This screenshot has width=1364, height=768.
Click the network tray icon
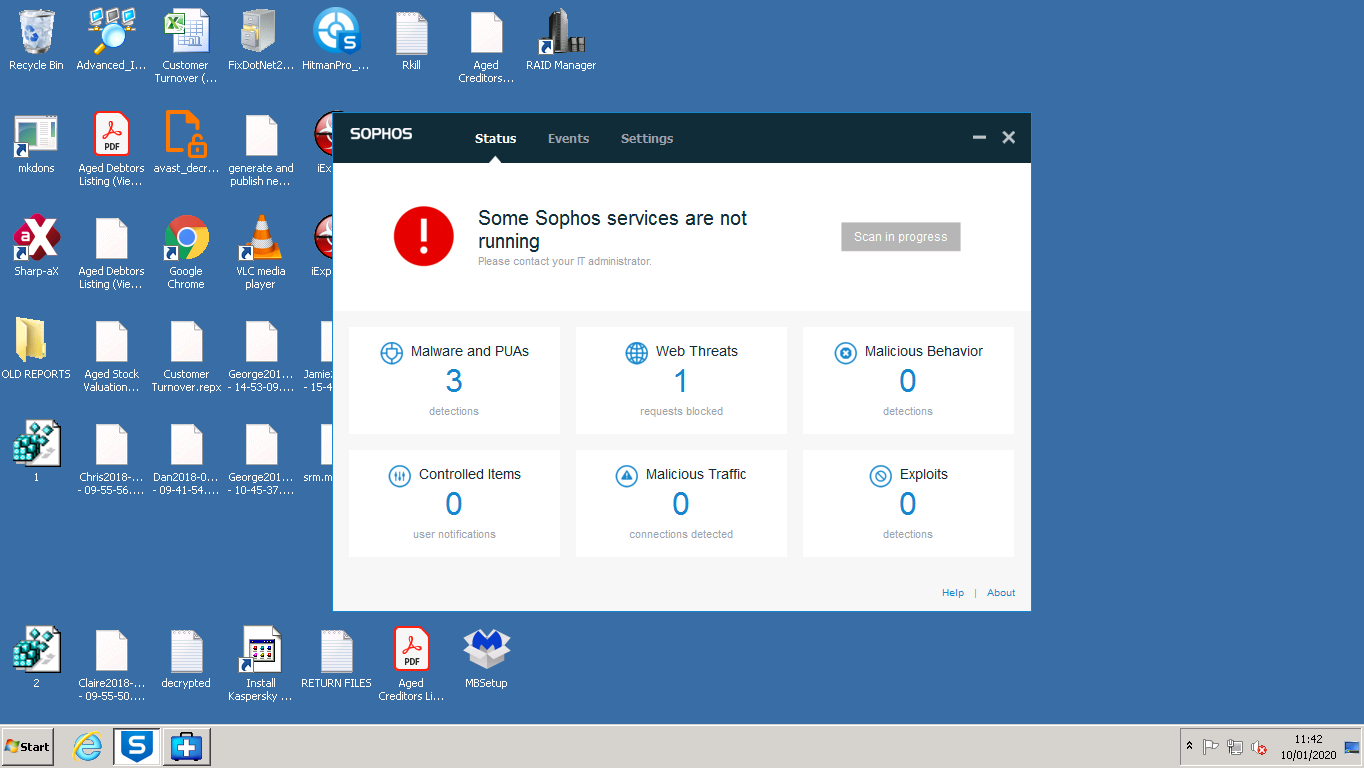point(1235,747)
